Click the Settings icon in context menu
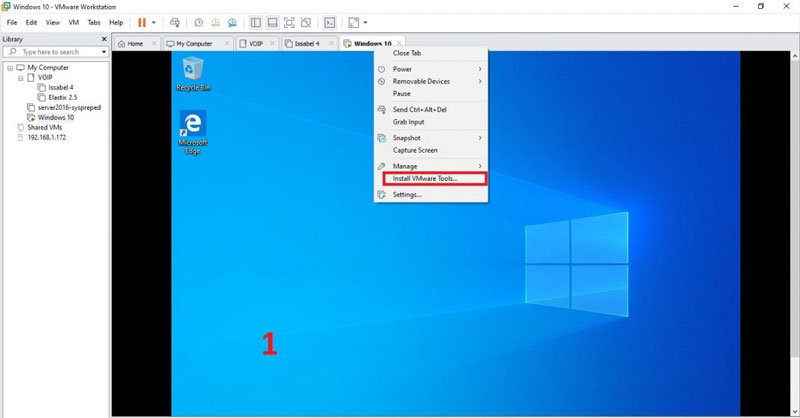This screenshot has width=800, height=418. (382, 194)
